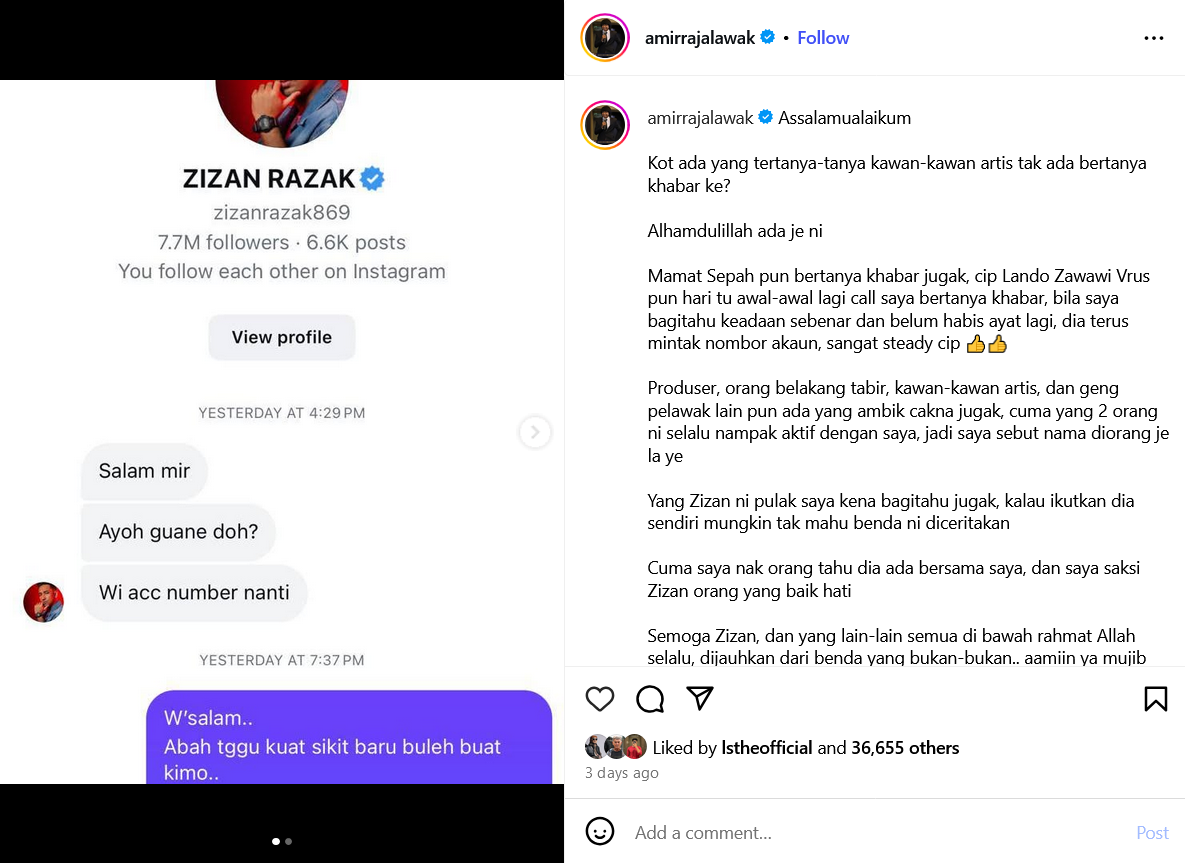Submit the comment with the Post button

click(1152, 832)
